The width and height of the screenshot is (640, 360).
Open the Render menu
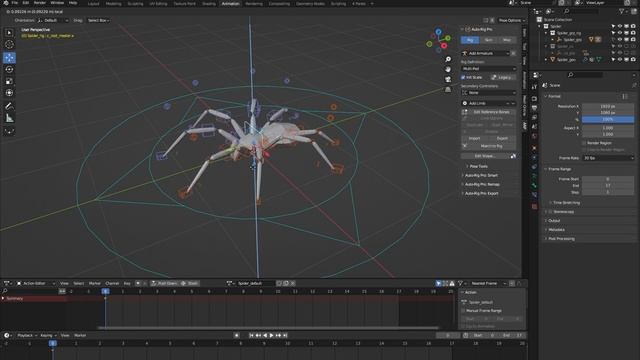[x=40, y=3]
